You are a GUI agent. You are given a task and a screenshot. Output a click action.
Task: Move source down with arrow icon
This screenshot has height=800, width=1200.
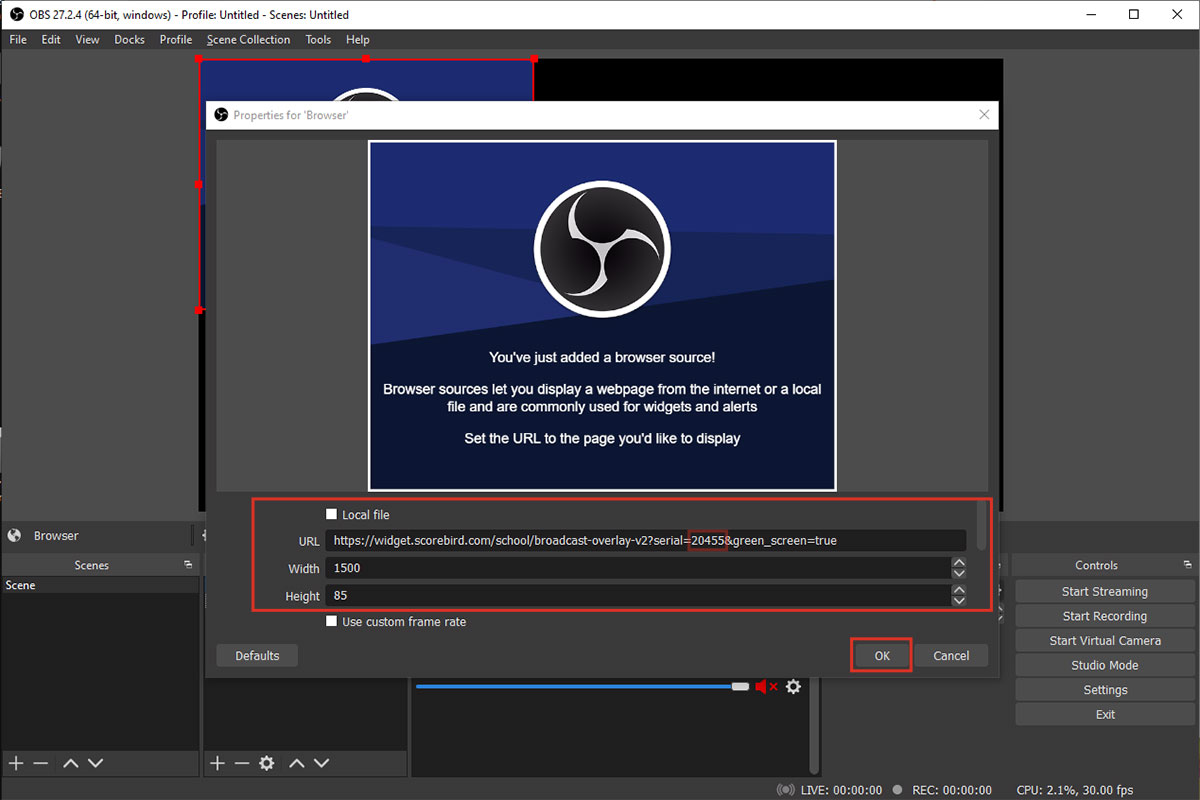tap(321, 763)
